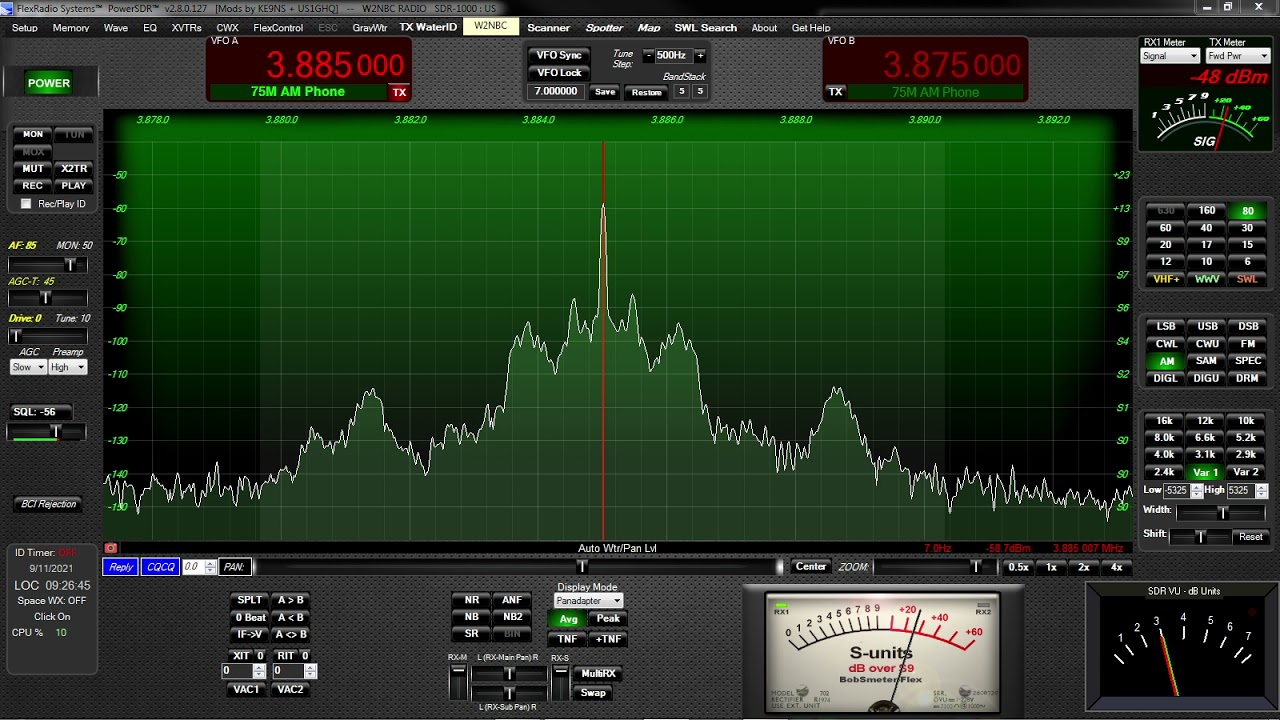Open the XVTRs menu
The width and height of the screenshot is (1280, 720).
tap(186, 28)
